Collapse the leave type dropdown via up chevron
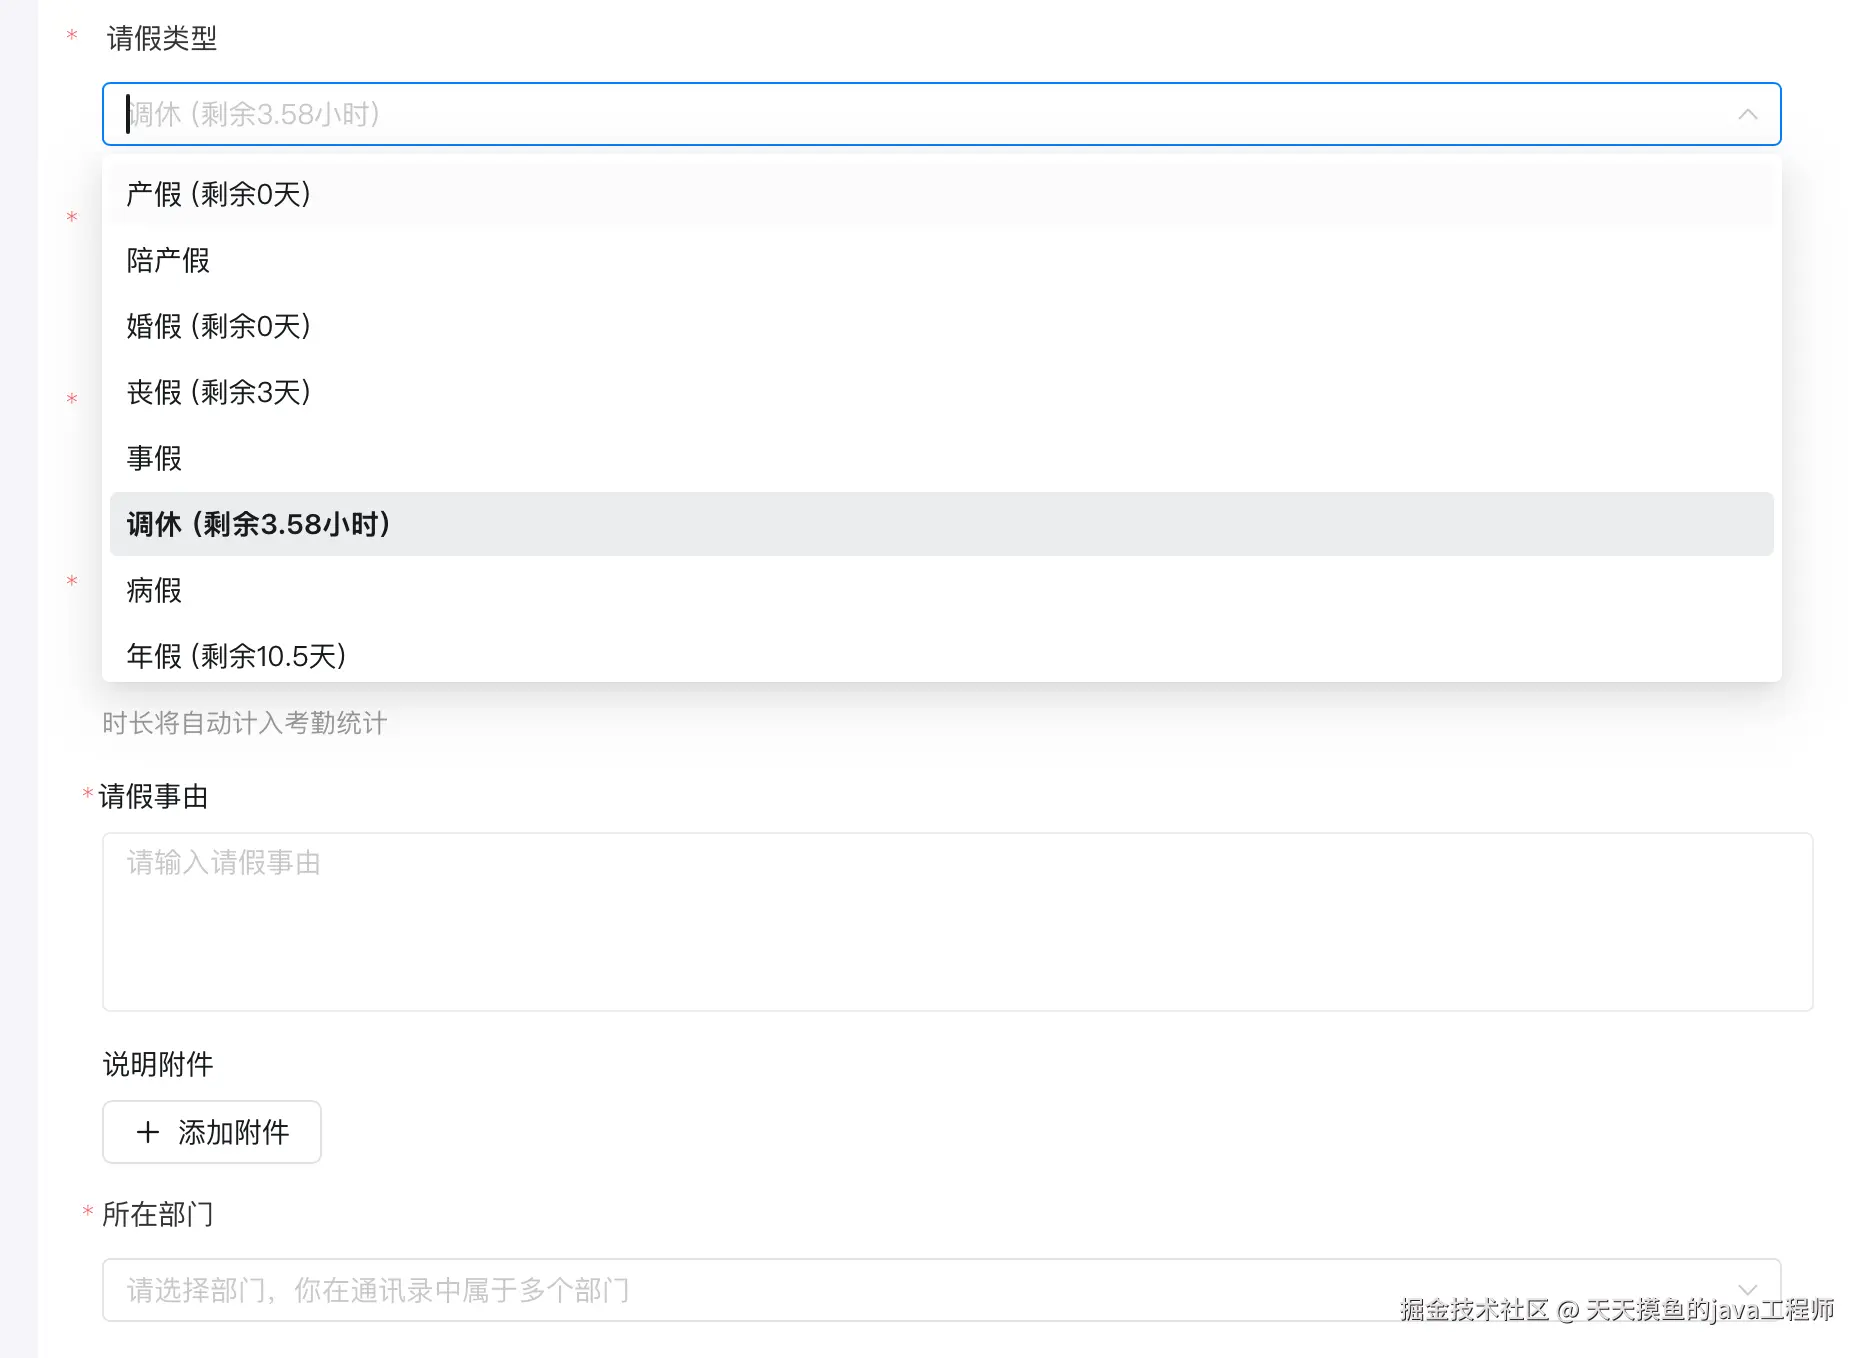This screenshot has height=1358, width=1868. (1747, 114)
